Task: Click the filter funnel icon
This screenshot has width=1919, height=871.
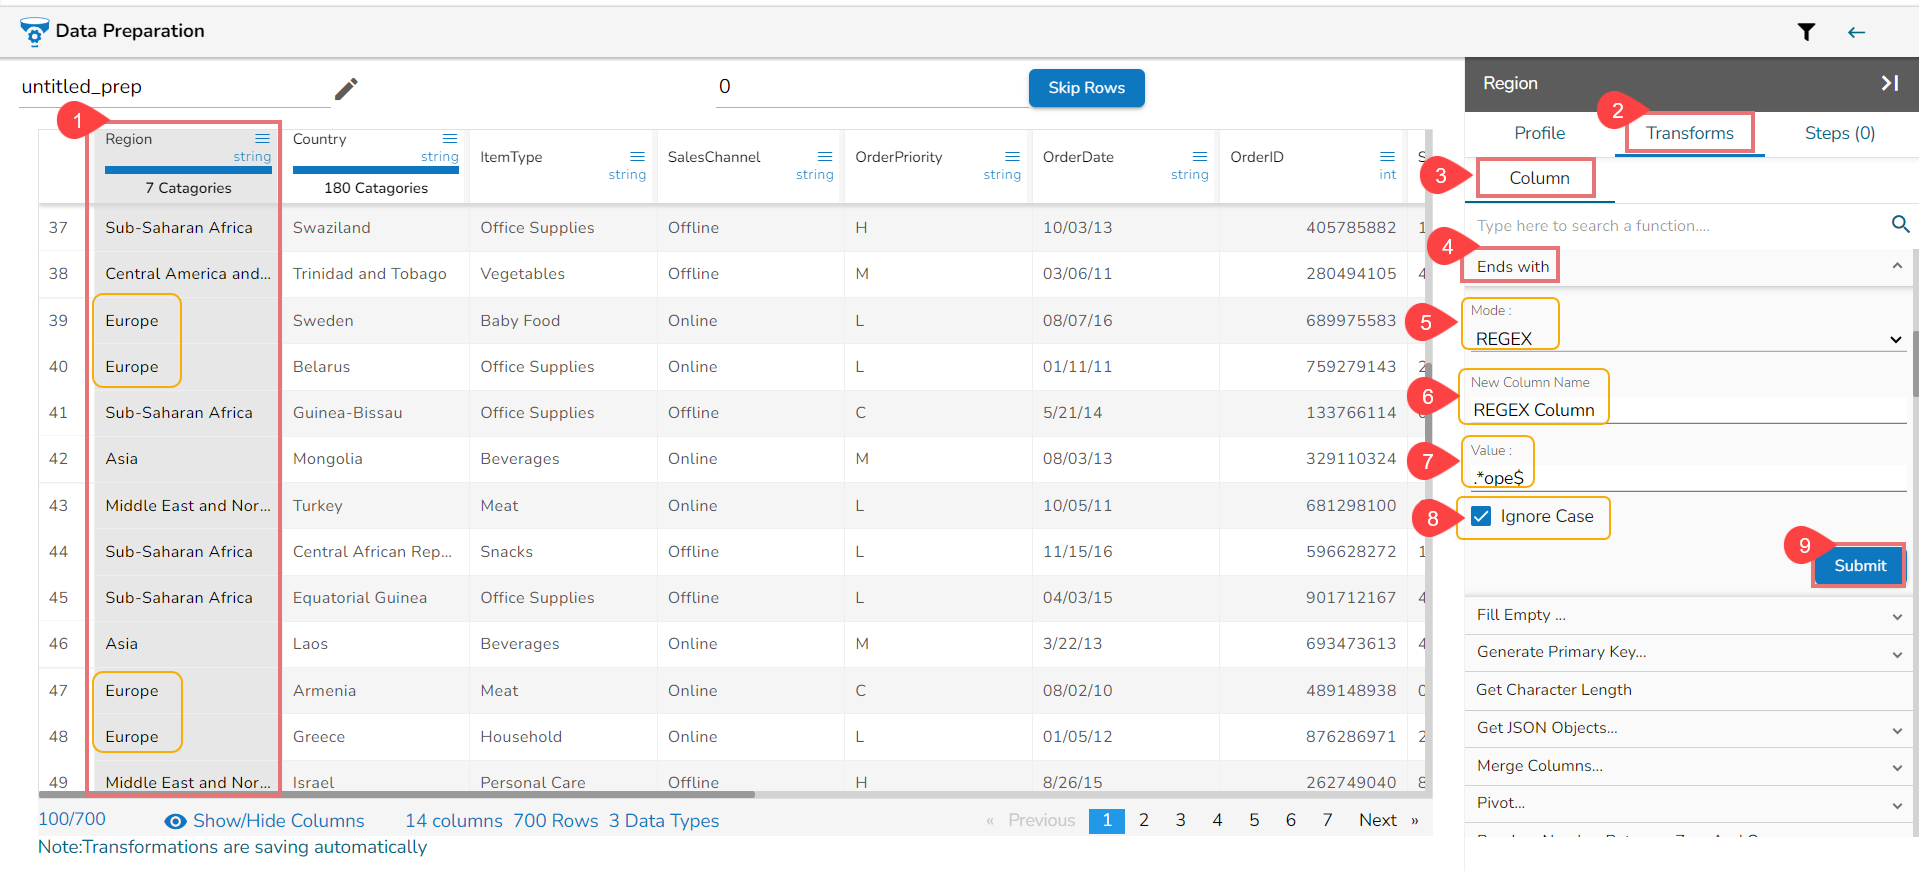Action: [x=1806, y=32]
